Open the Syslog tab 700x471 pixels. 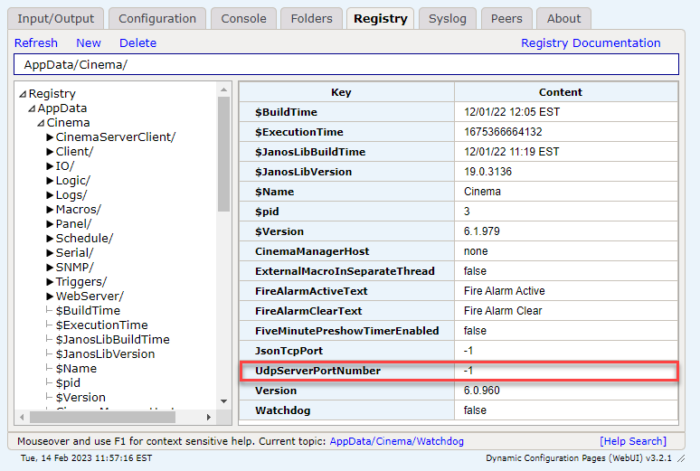447,19
